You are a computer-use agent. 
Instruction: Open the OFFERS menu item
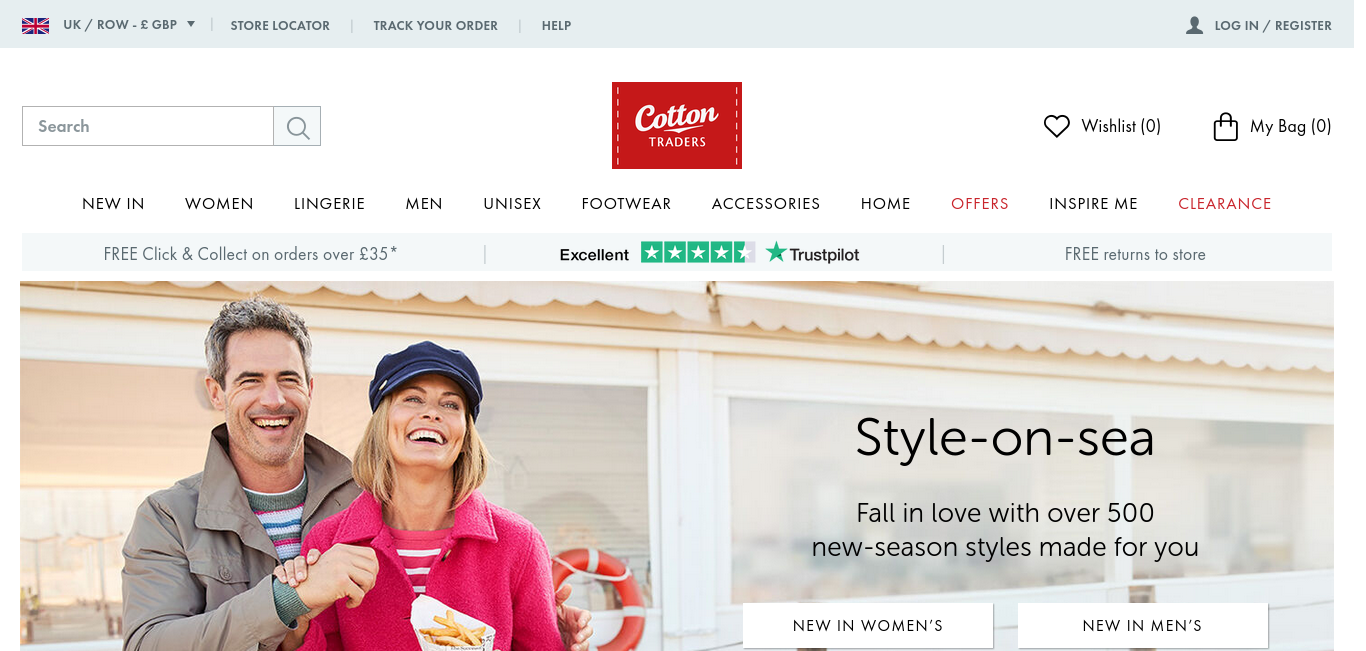(x=980, y=204)
